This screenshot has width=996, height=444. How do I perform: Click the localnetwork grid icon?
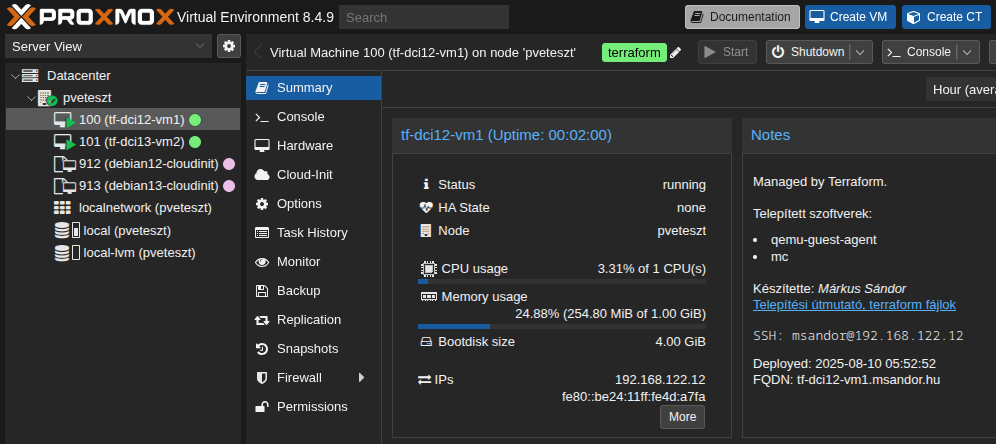click(62, 208)
